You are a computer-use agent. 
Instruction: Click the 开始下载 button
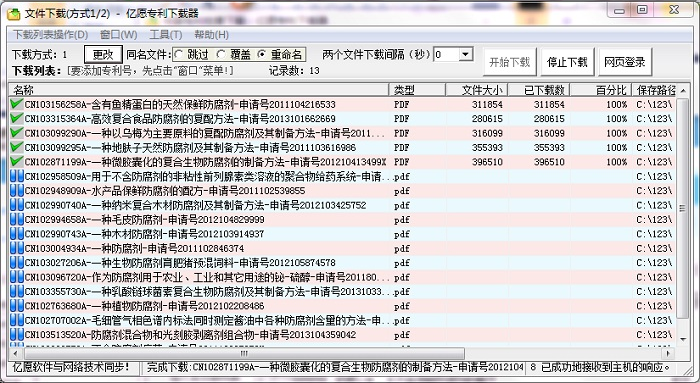(509, 62)
